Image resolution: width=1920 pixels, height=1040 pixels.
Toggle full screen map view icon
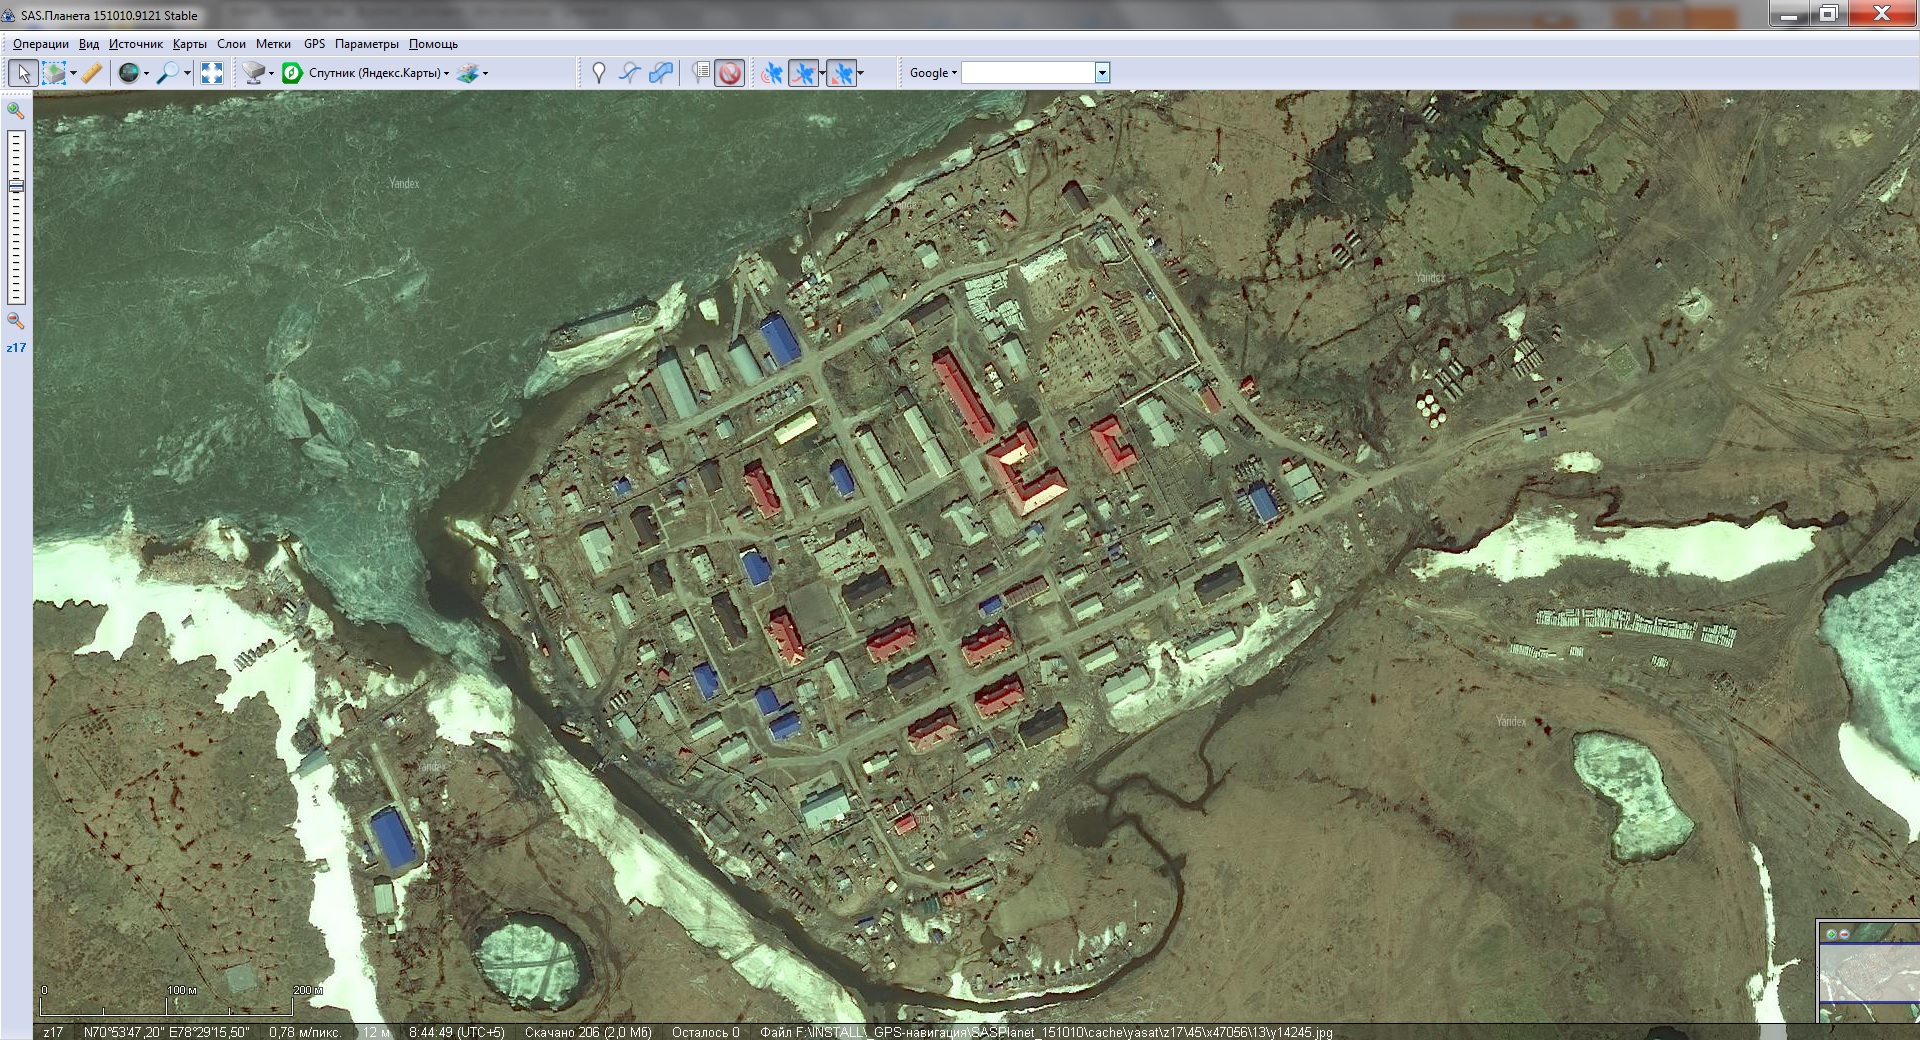point(212,73)
